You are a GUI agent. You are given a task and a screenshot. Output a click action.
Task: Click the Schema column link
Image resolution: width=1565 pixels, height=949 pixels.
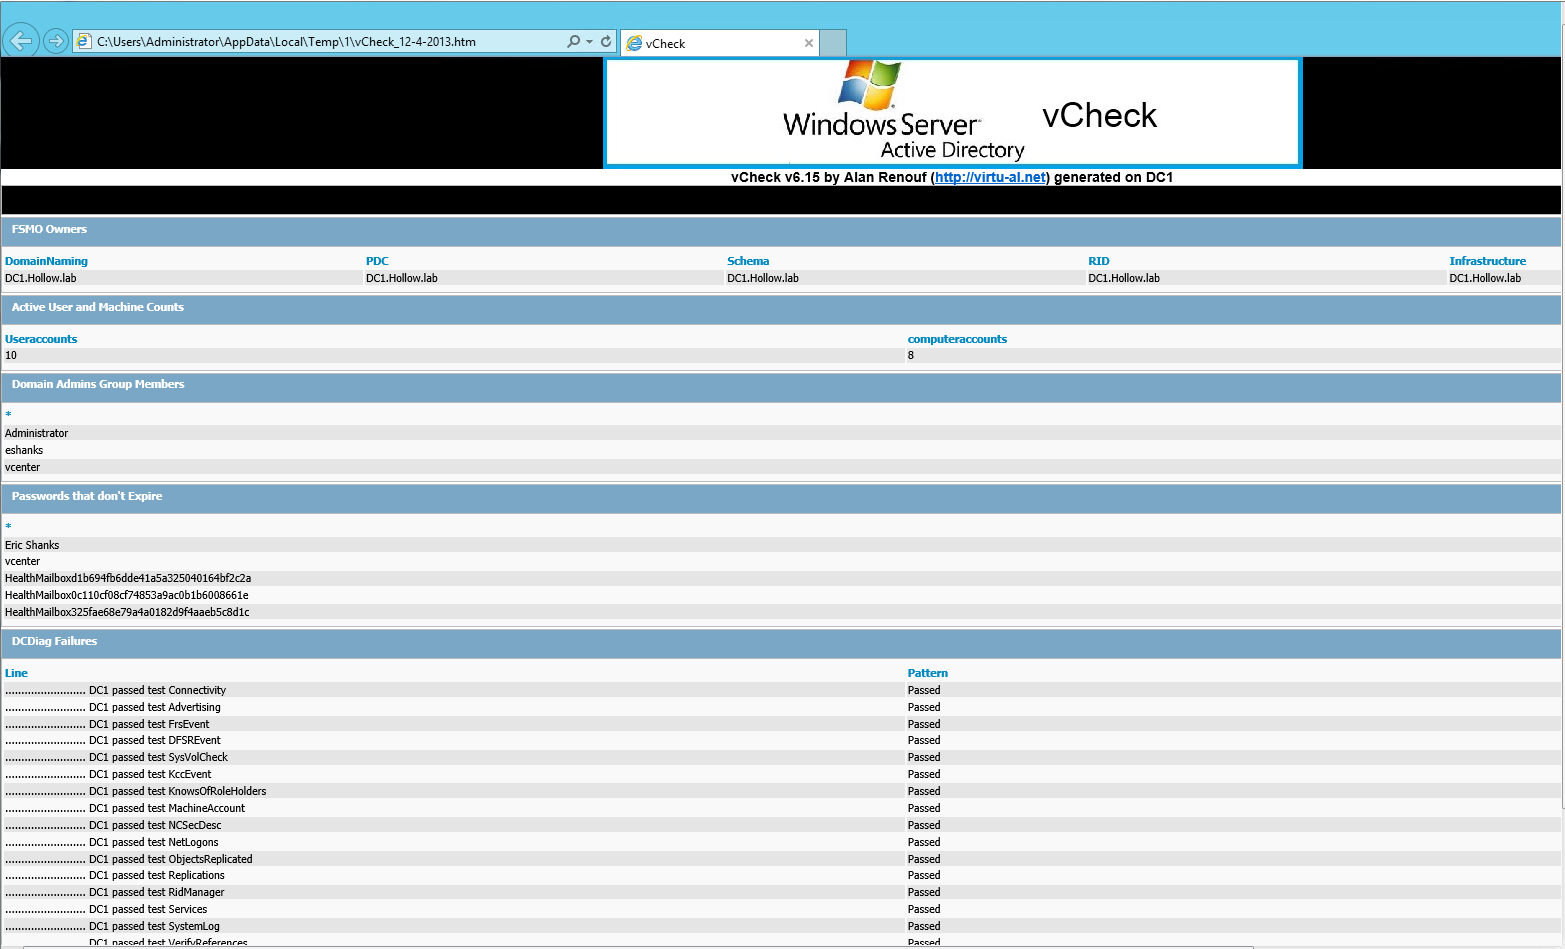(748, 261)
